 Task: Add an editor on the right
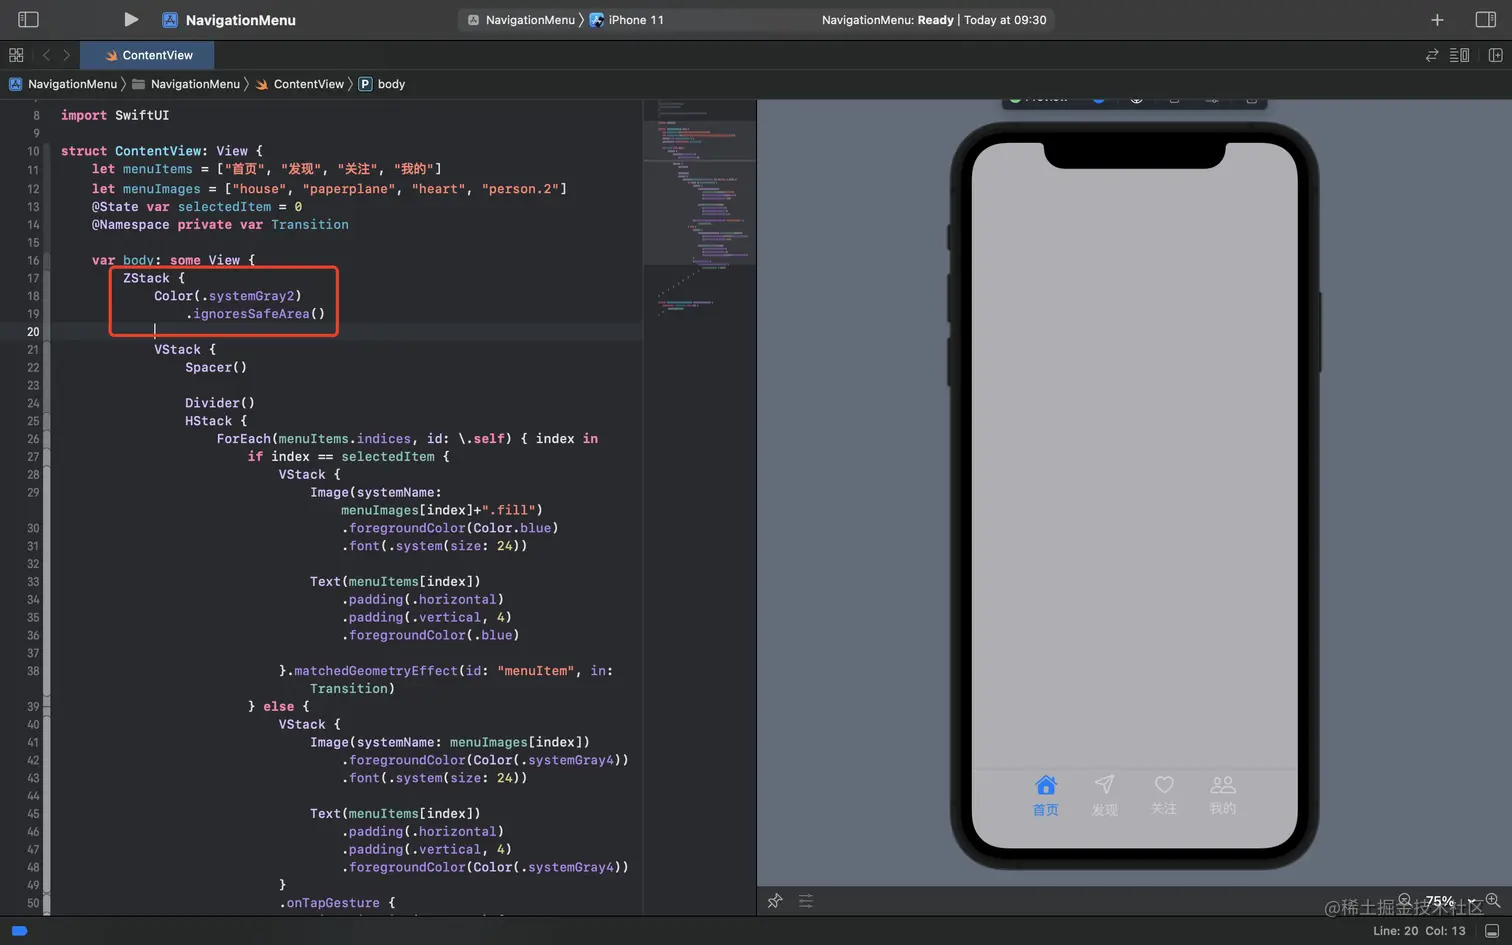click(x=1495, y=55)
